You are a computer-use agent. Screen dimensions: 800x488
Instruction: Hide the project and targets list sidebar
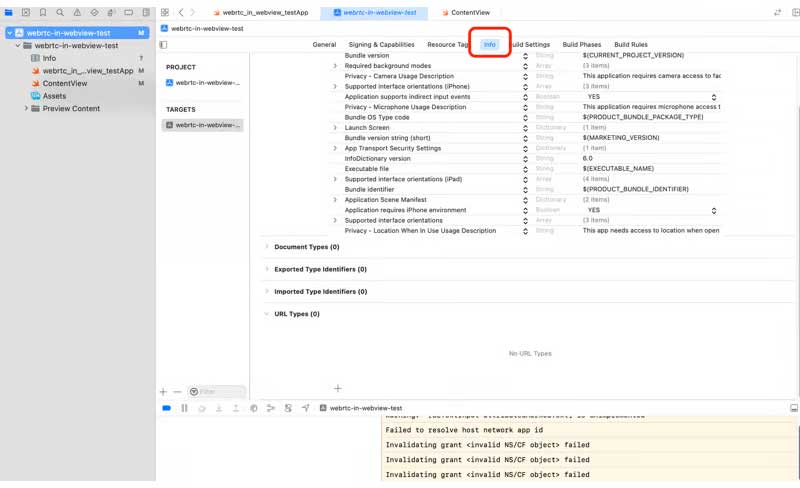click(163, 44)
